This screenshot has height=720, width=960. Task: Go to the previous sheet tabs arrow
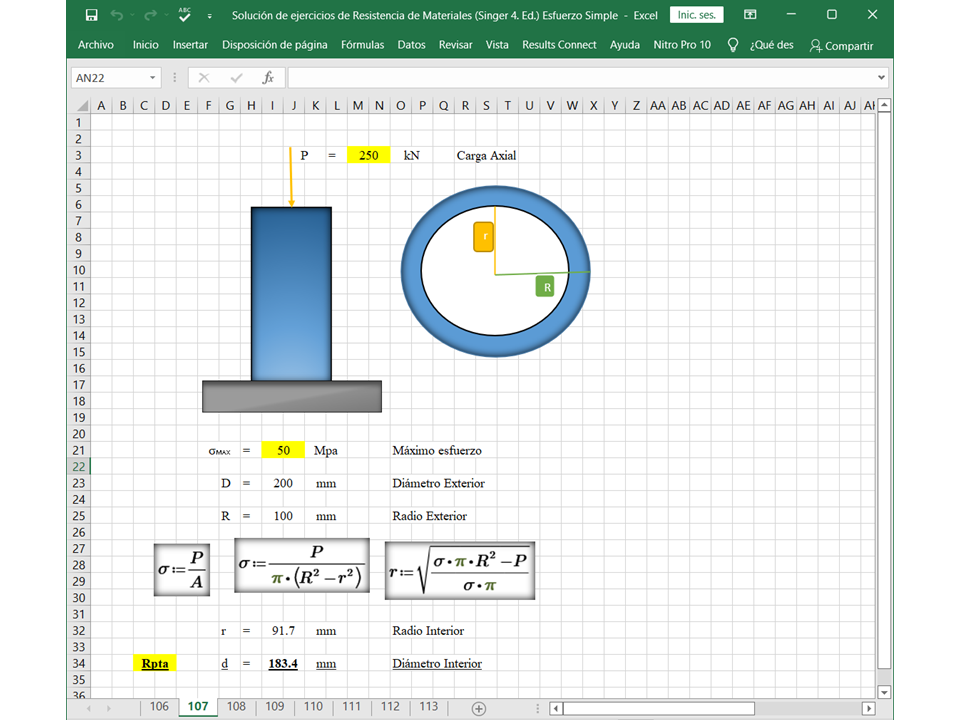pyautogui.click(x=89, y=708)
